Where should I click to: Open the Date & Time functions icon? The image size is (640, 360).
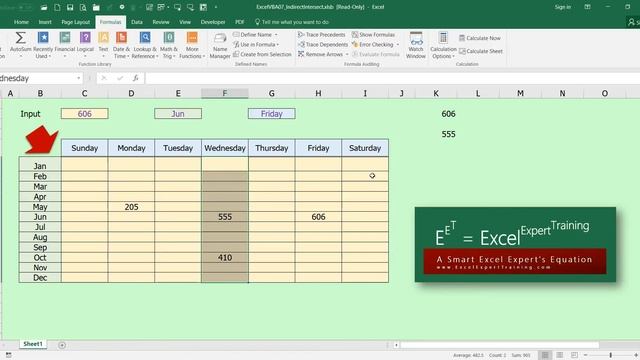[121, 38]
